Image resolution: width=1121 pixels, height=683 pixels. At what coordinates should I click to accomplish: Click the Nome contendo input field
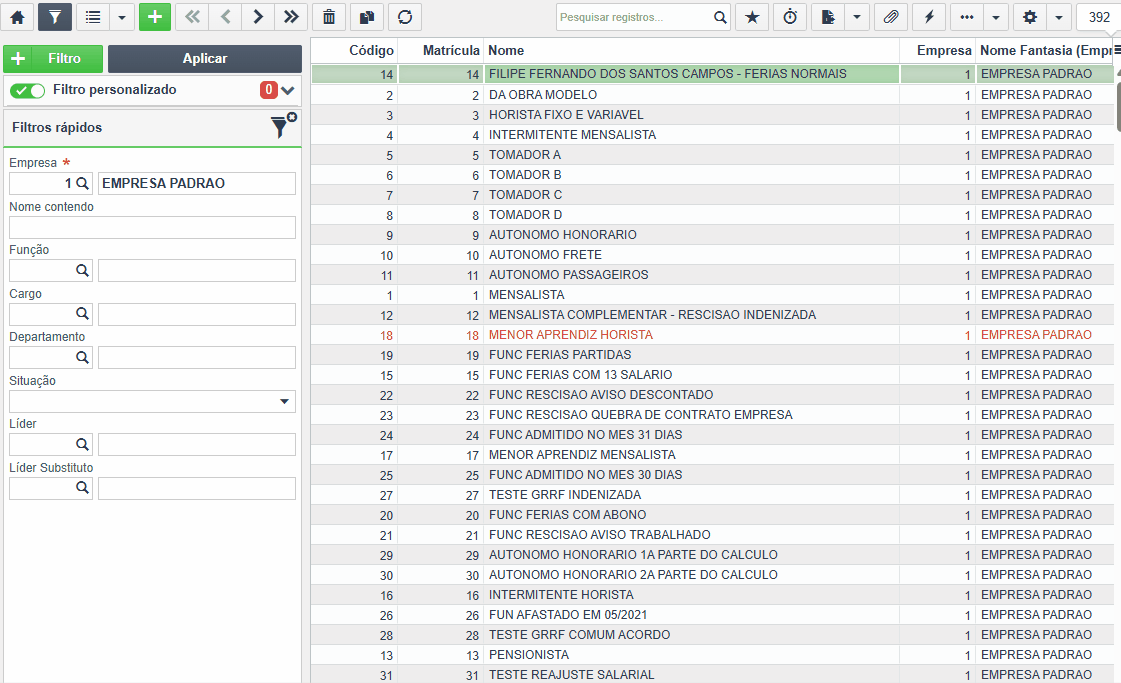tap(152, 227)
